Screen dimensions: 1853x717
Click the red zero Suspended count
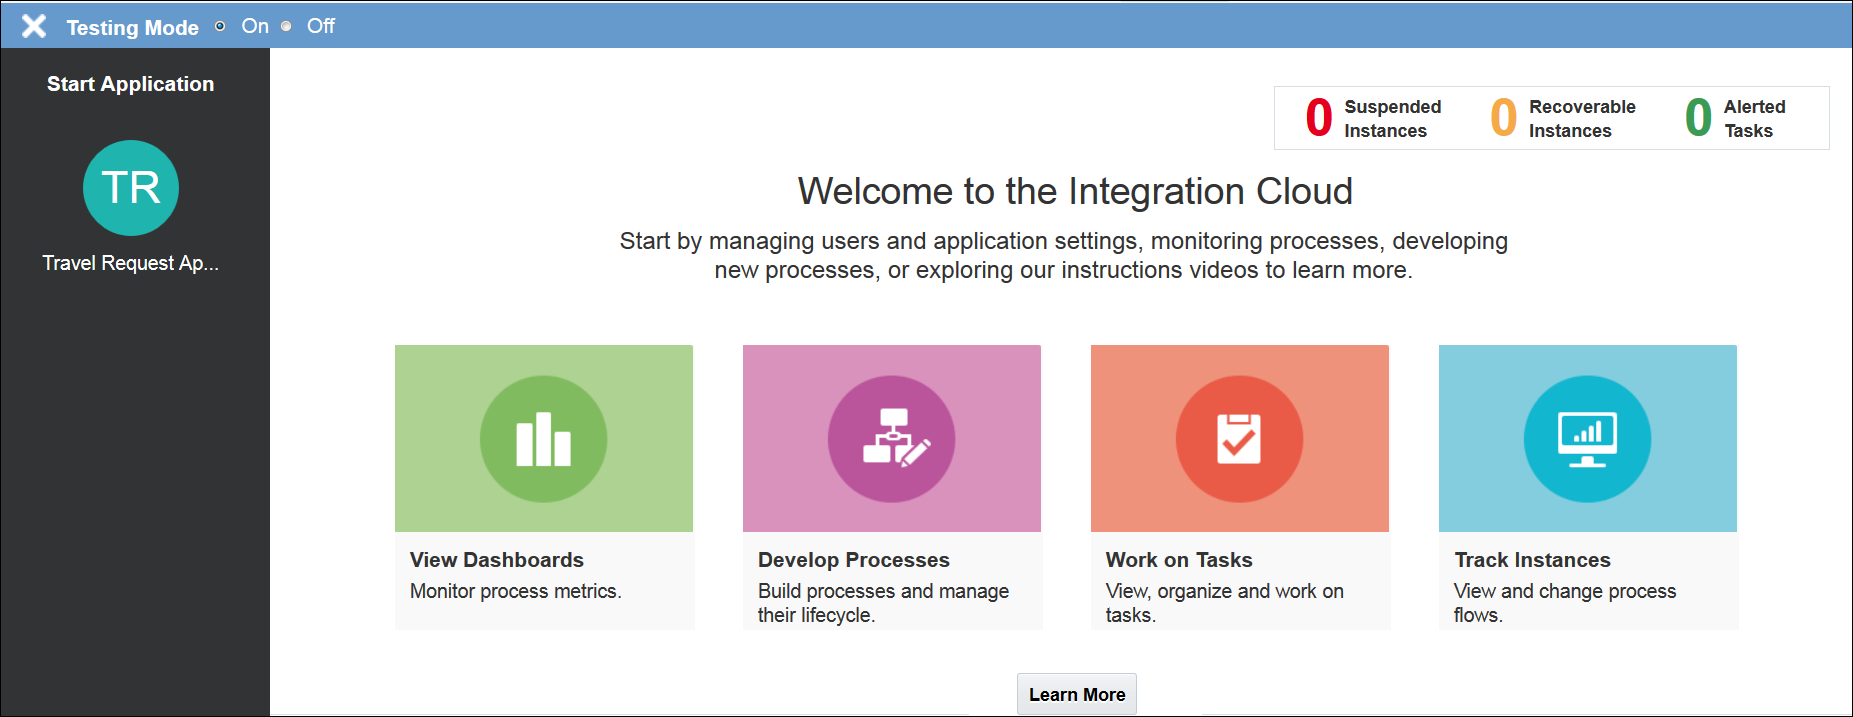pos(1319,118)
